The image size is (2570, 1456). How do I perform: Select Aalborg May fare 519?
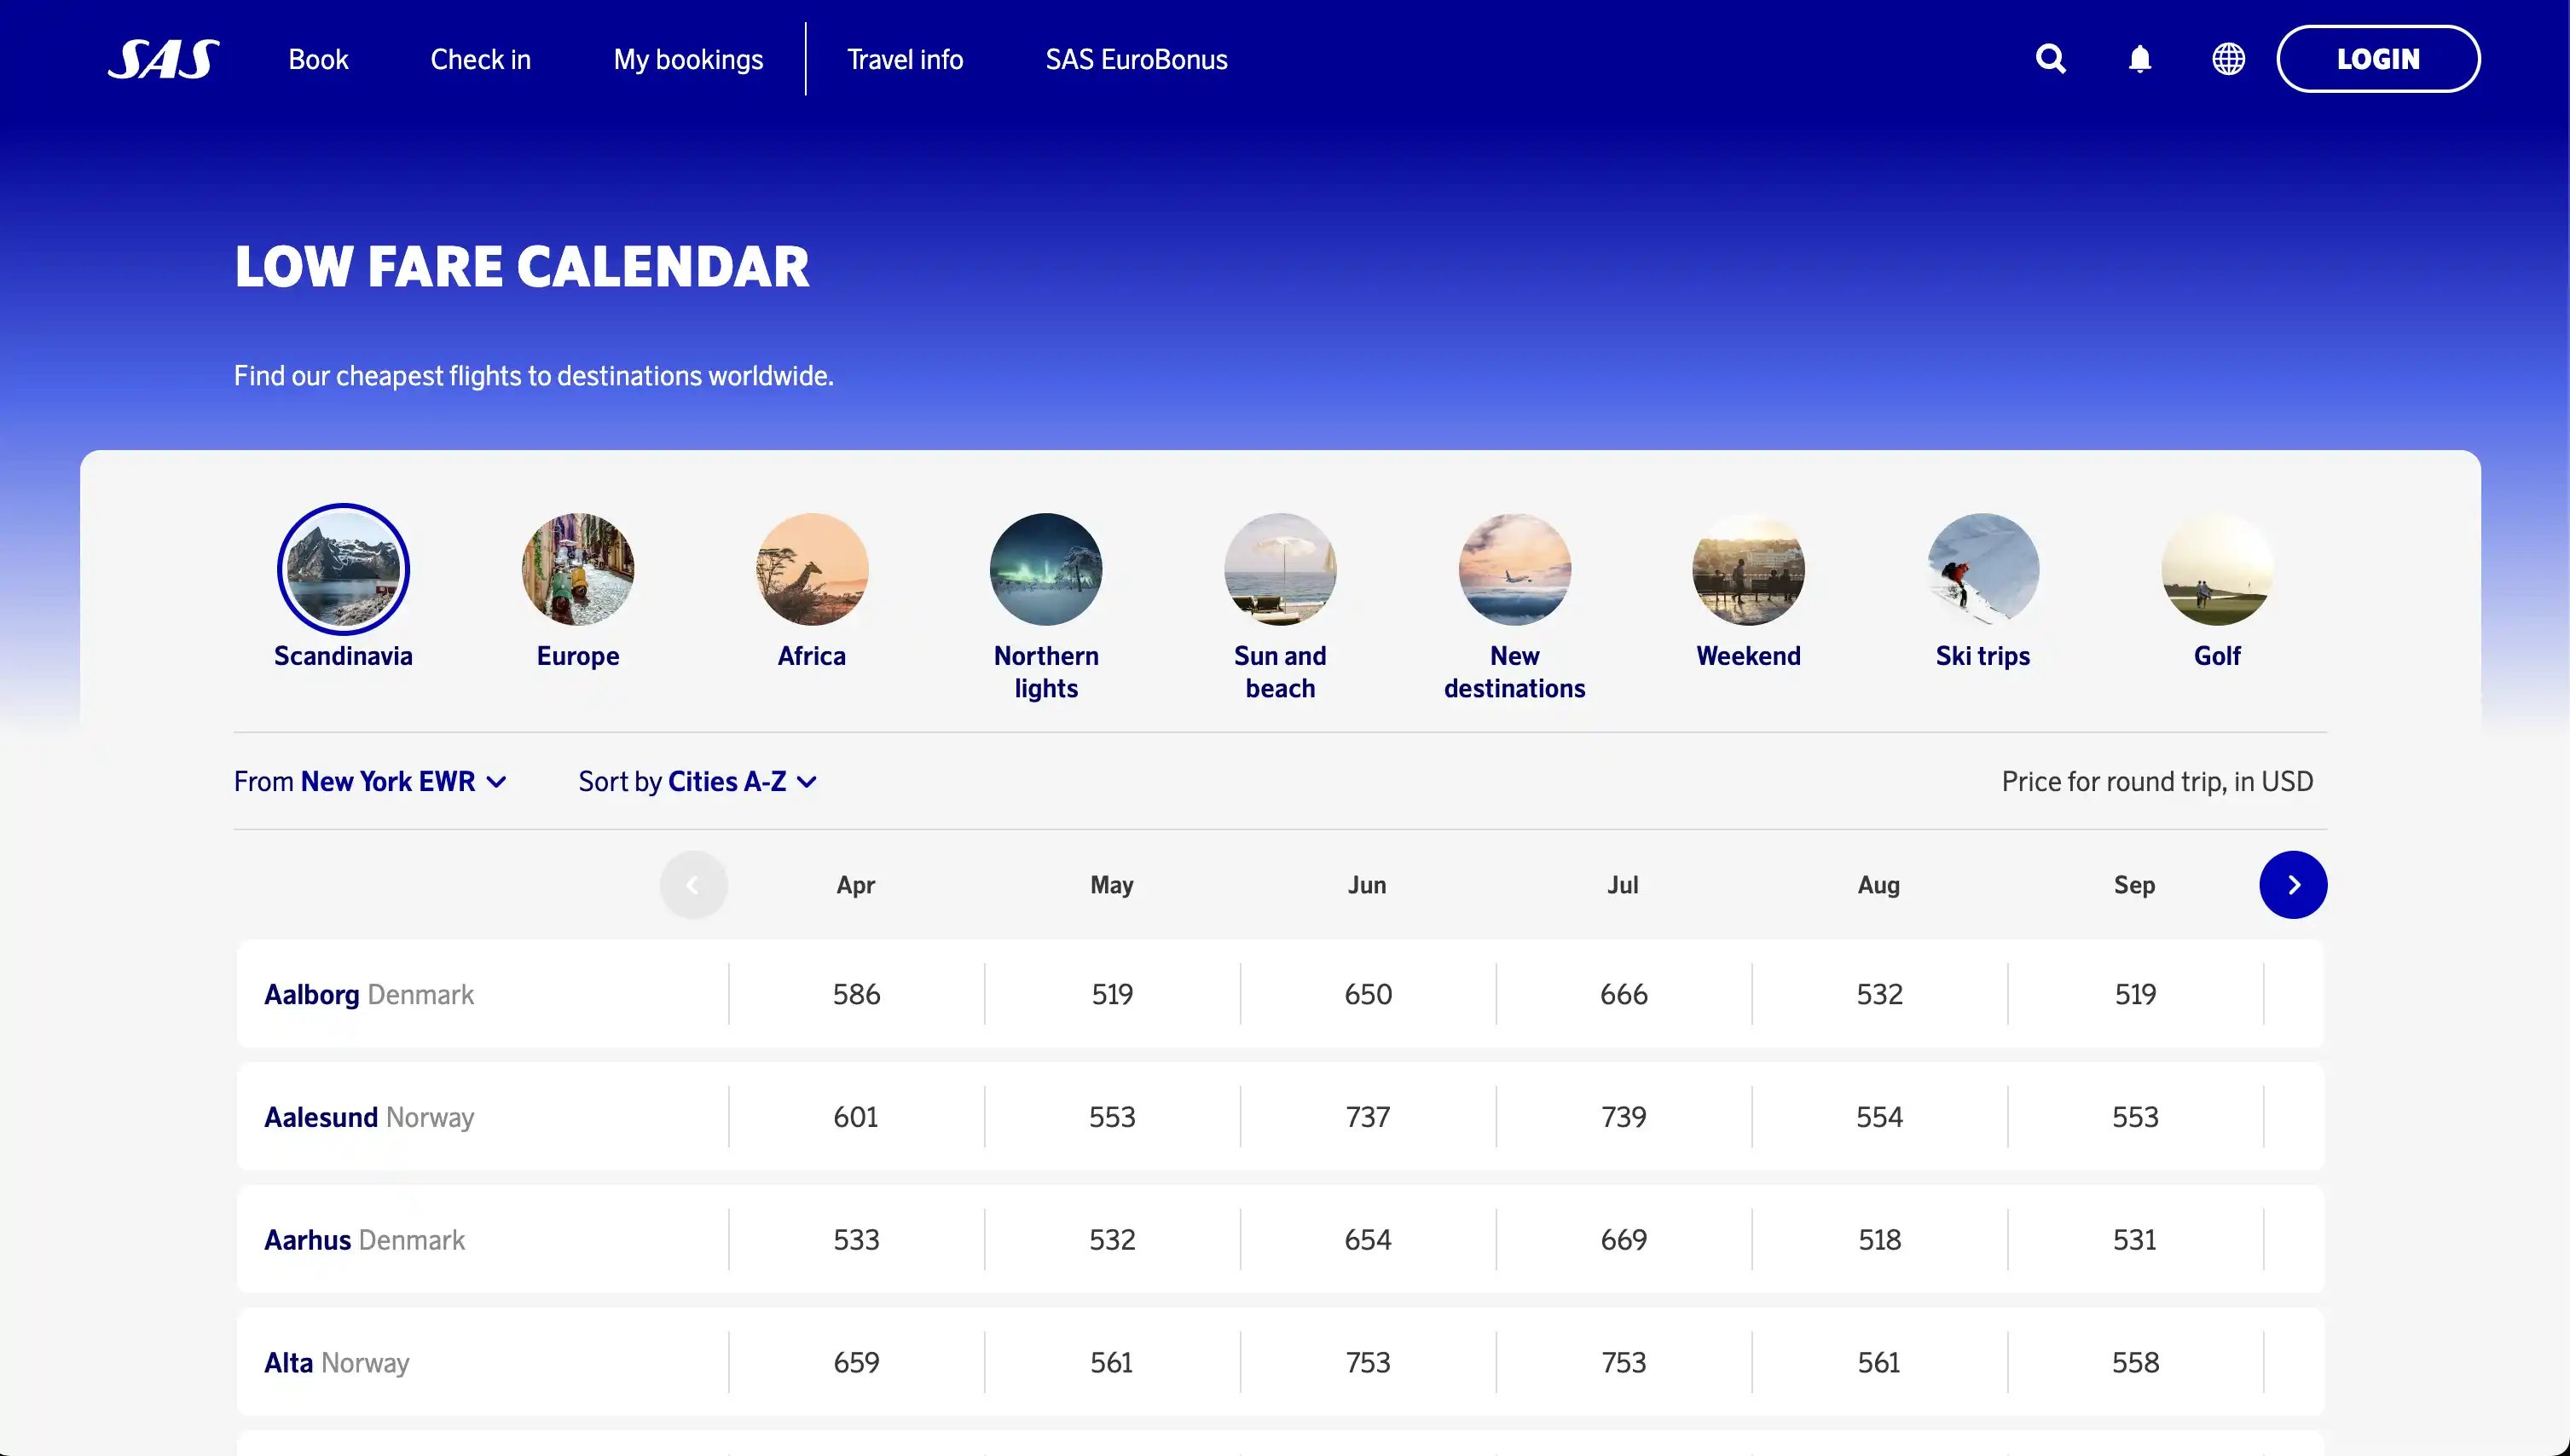click(x=1112, y=994)
